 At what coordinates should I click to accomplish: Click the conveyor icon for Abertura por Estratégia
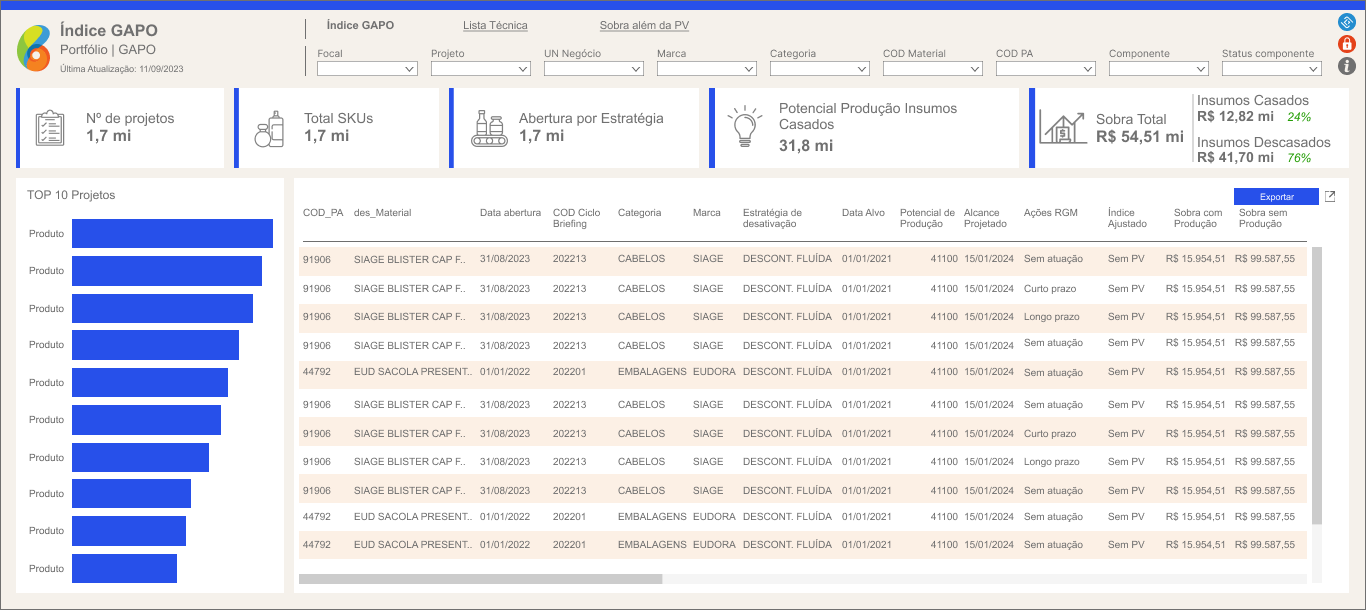[489, 128]
